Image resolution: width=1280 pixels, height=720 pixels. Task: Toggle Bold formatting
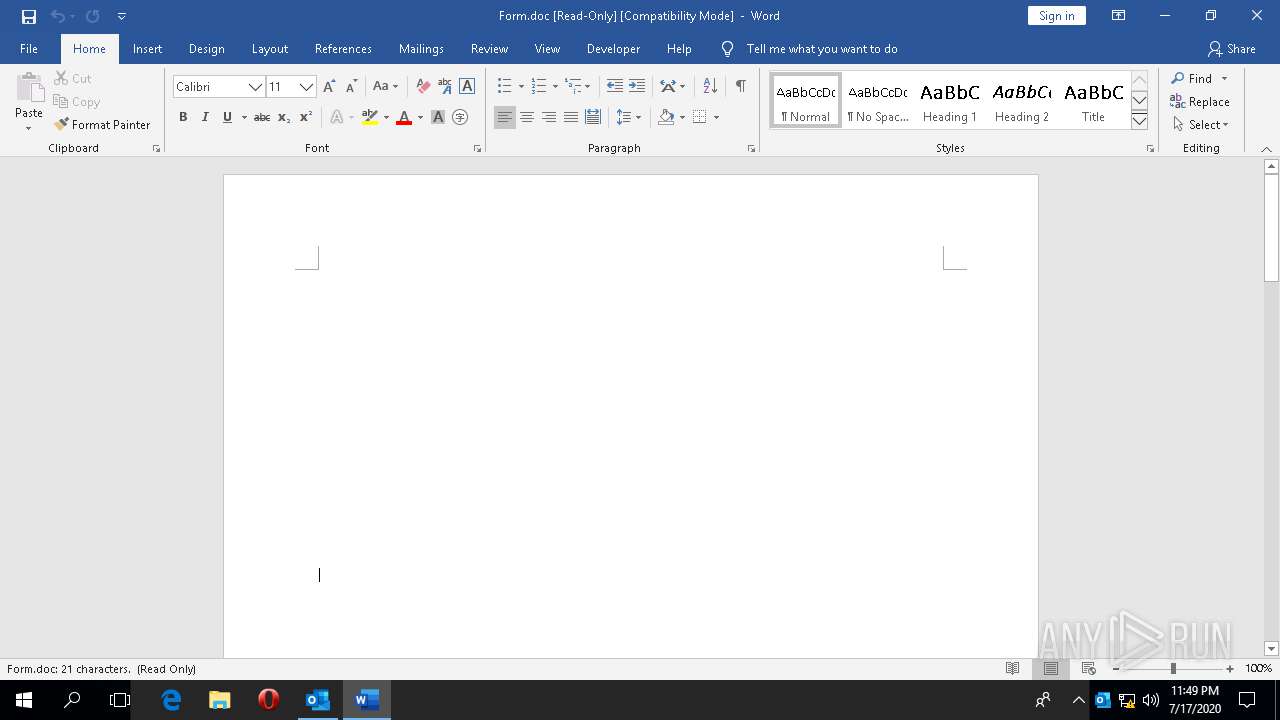[183, 117]
